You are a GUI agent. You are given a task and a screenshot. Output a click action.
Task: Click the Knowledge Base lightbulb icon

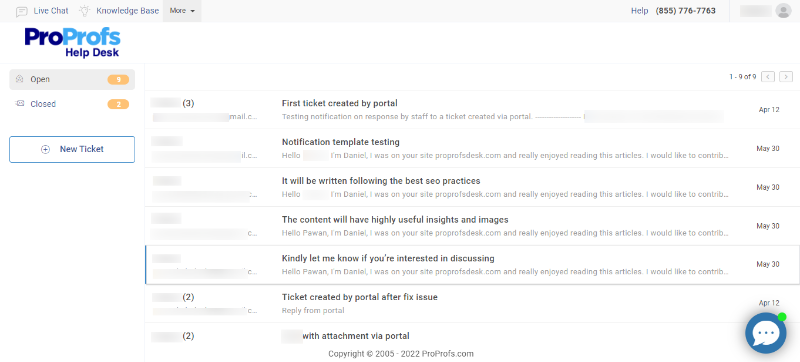(84, 11)
